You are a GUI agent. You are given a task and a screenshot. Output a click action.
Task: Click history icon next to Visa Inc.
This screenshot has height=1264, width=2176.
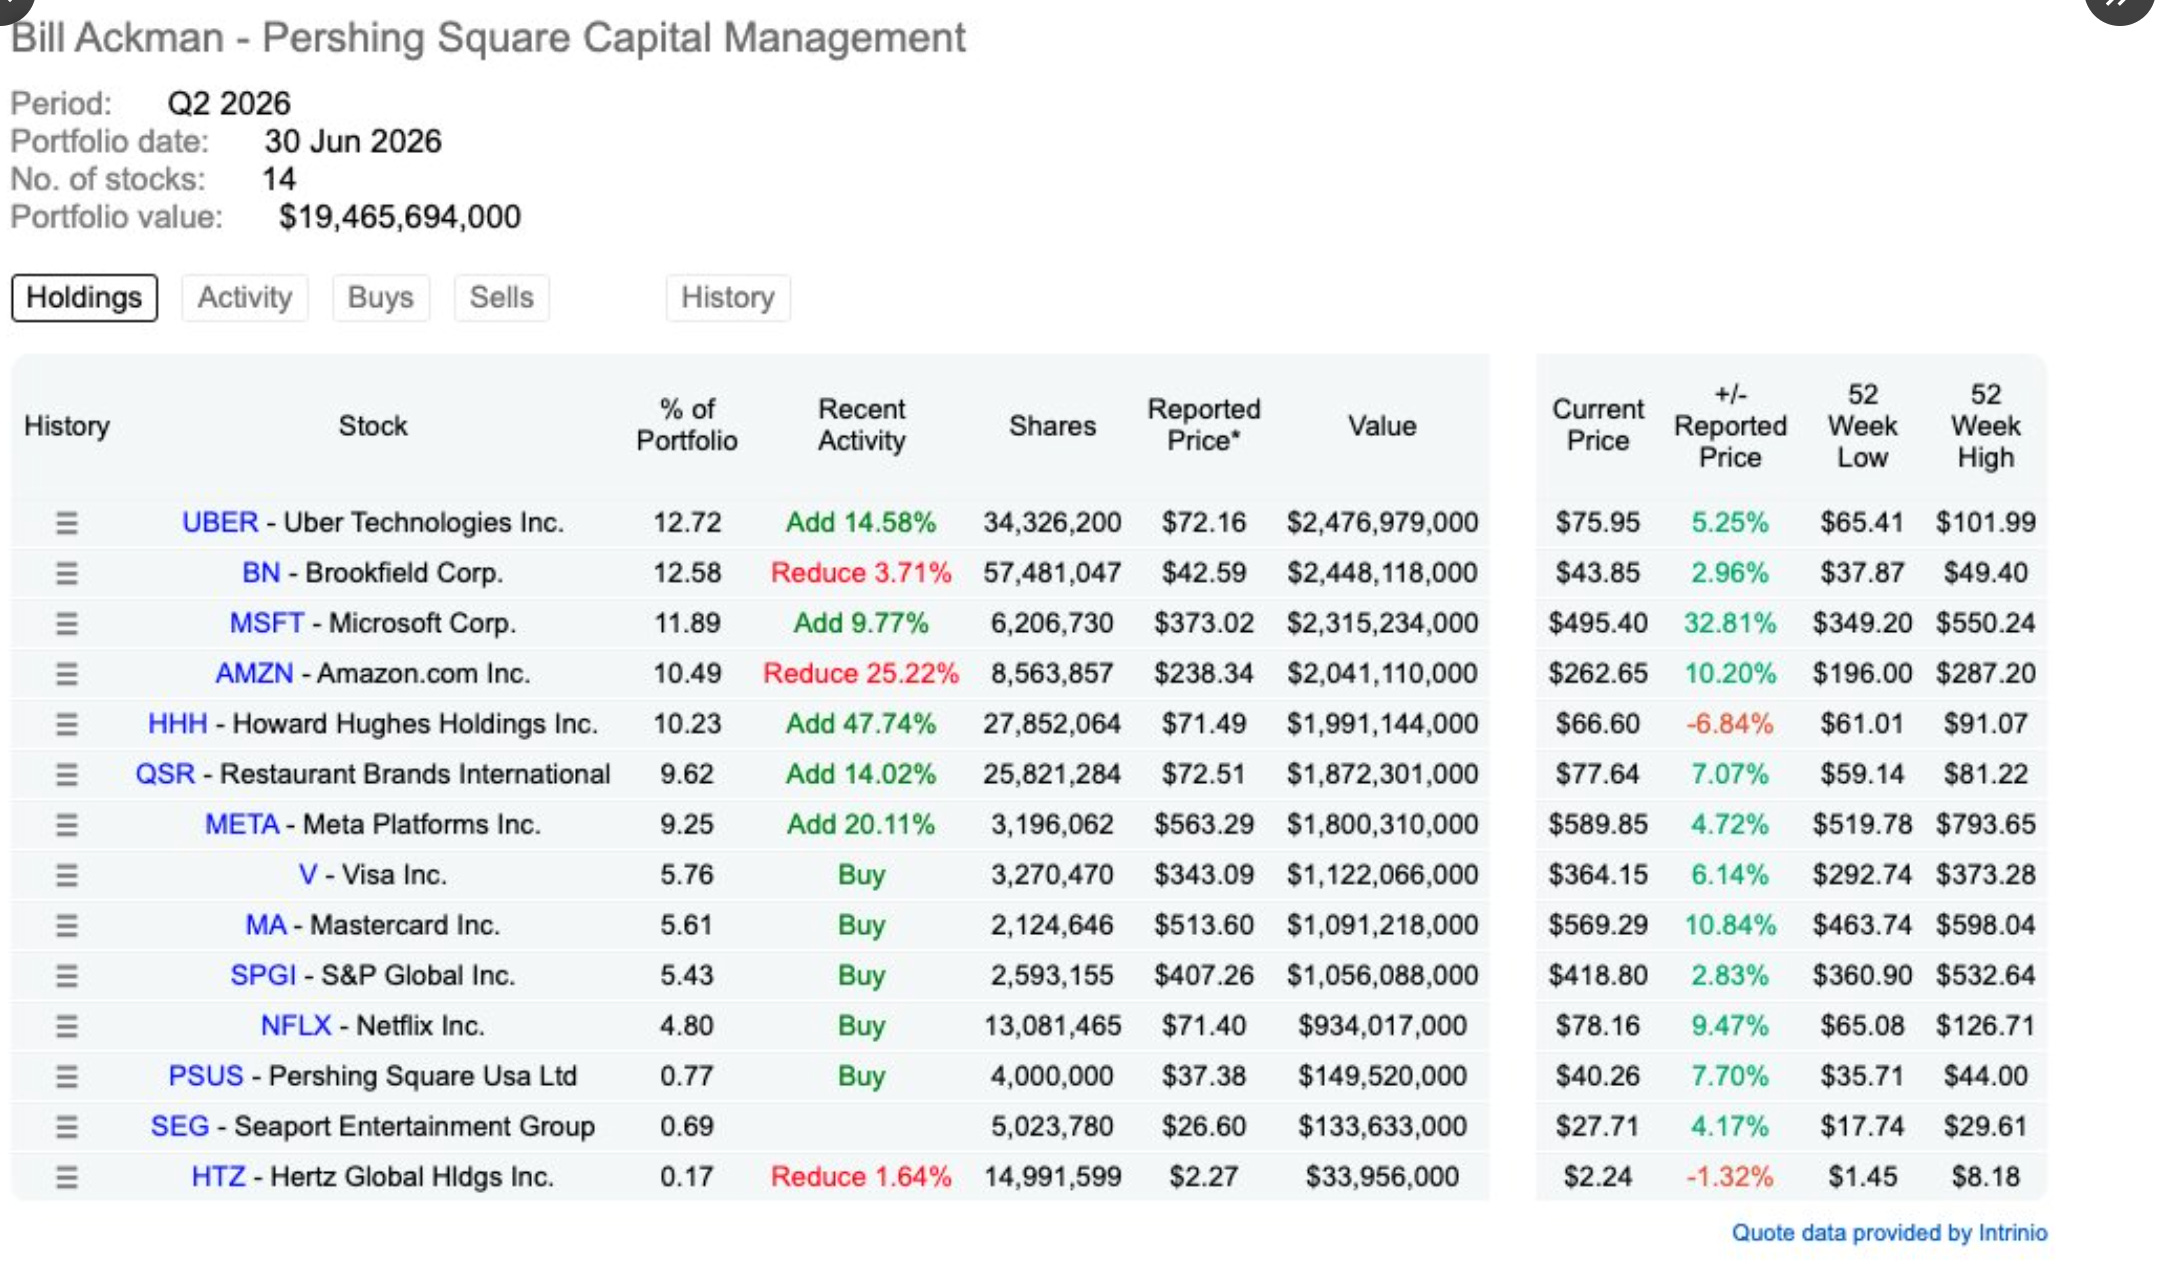[66, 875]
